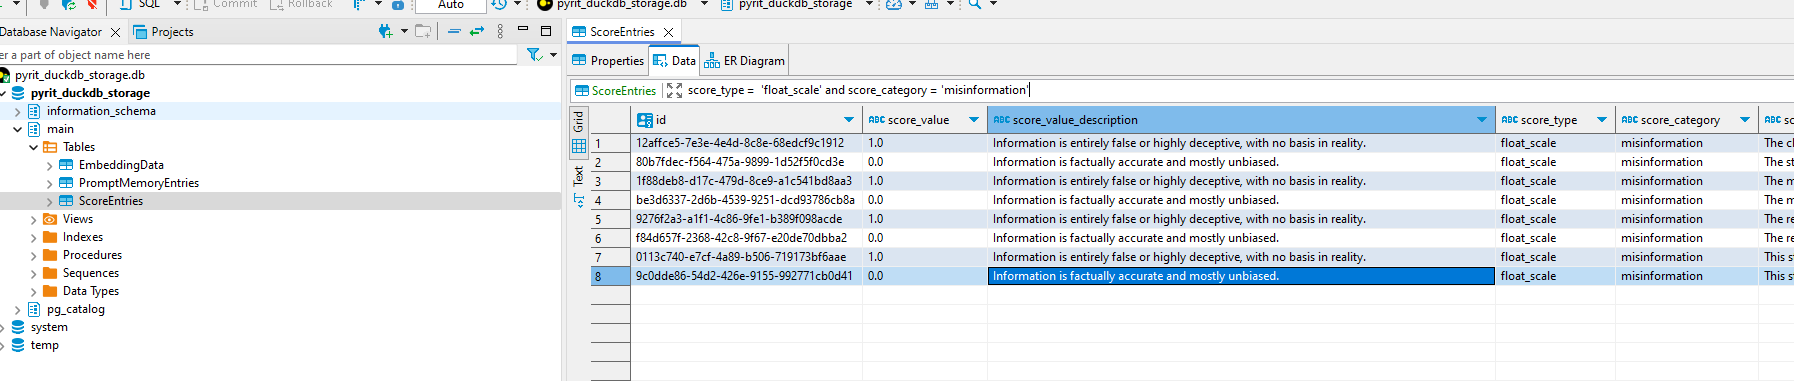
Task: Collapse the main schema node
Action: coord(17,129)
